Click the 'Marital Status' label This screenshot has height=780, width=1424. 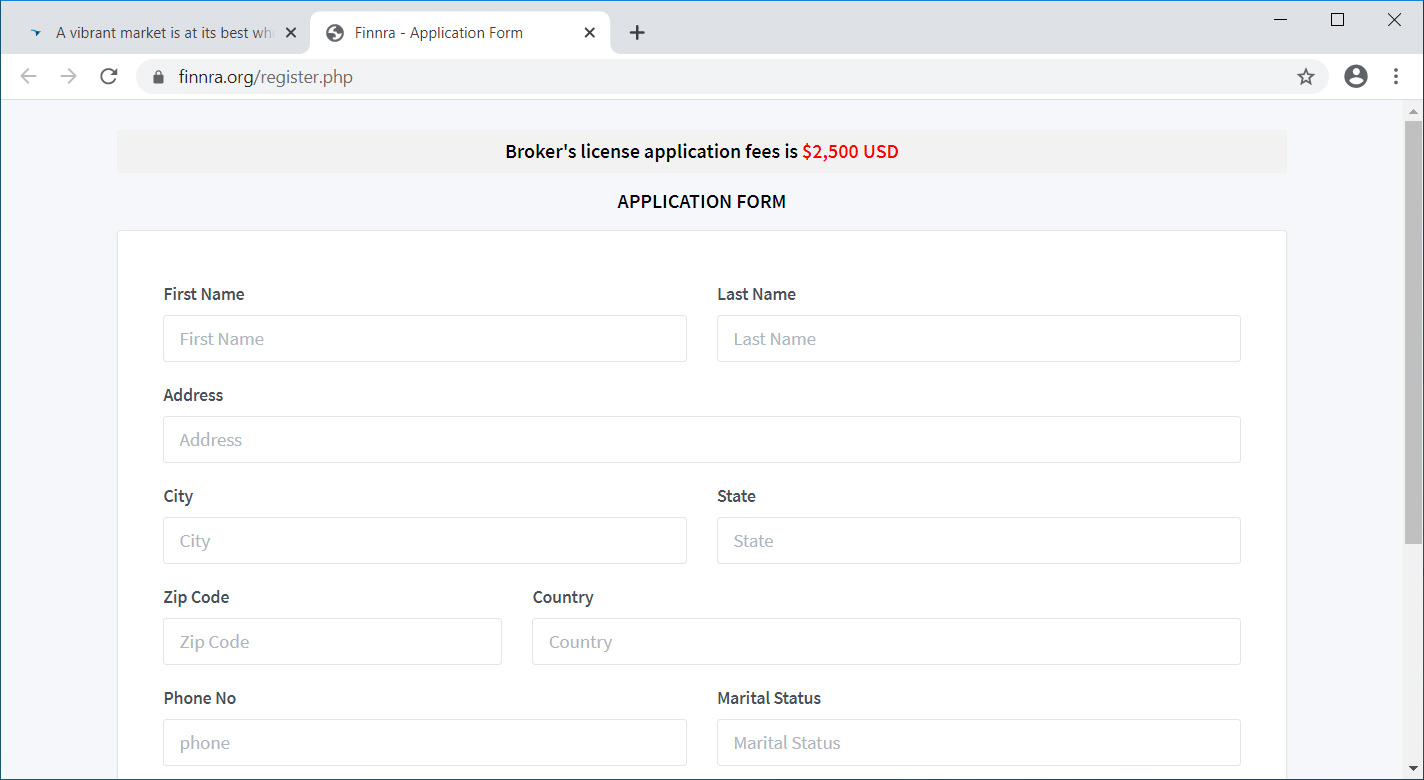coord(769,698)
